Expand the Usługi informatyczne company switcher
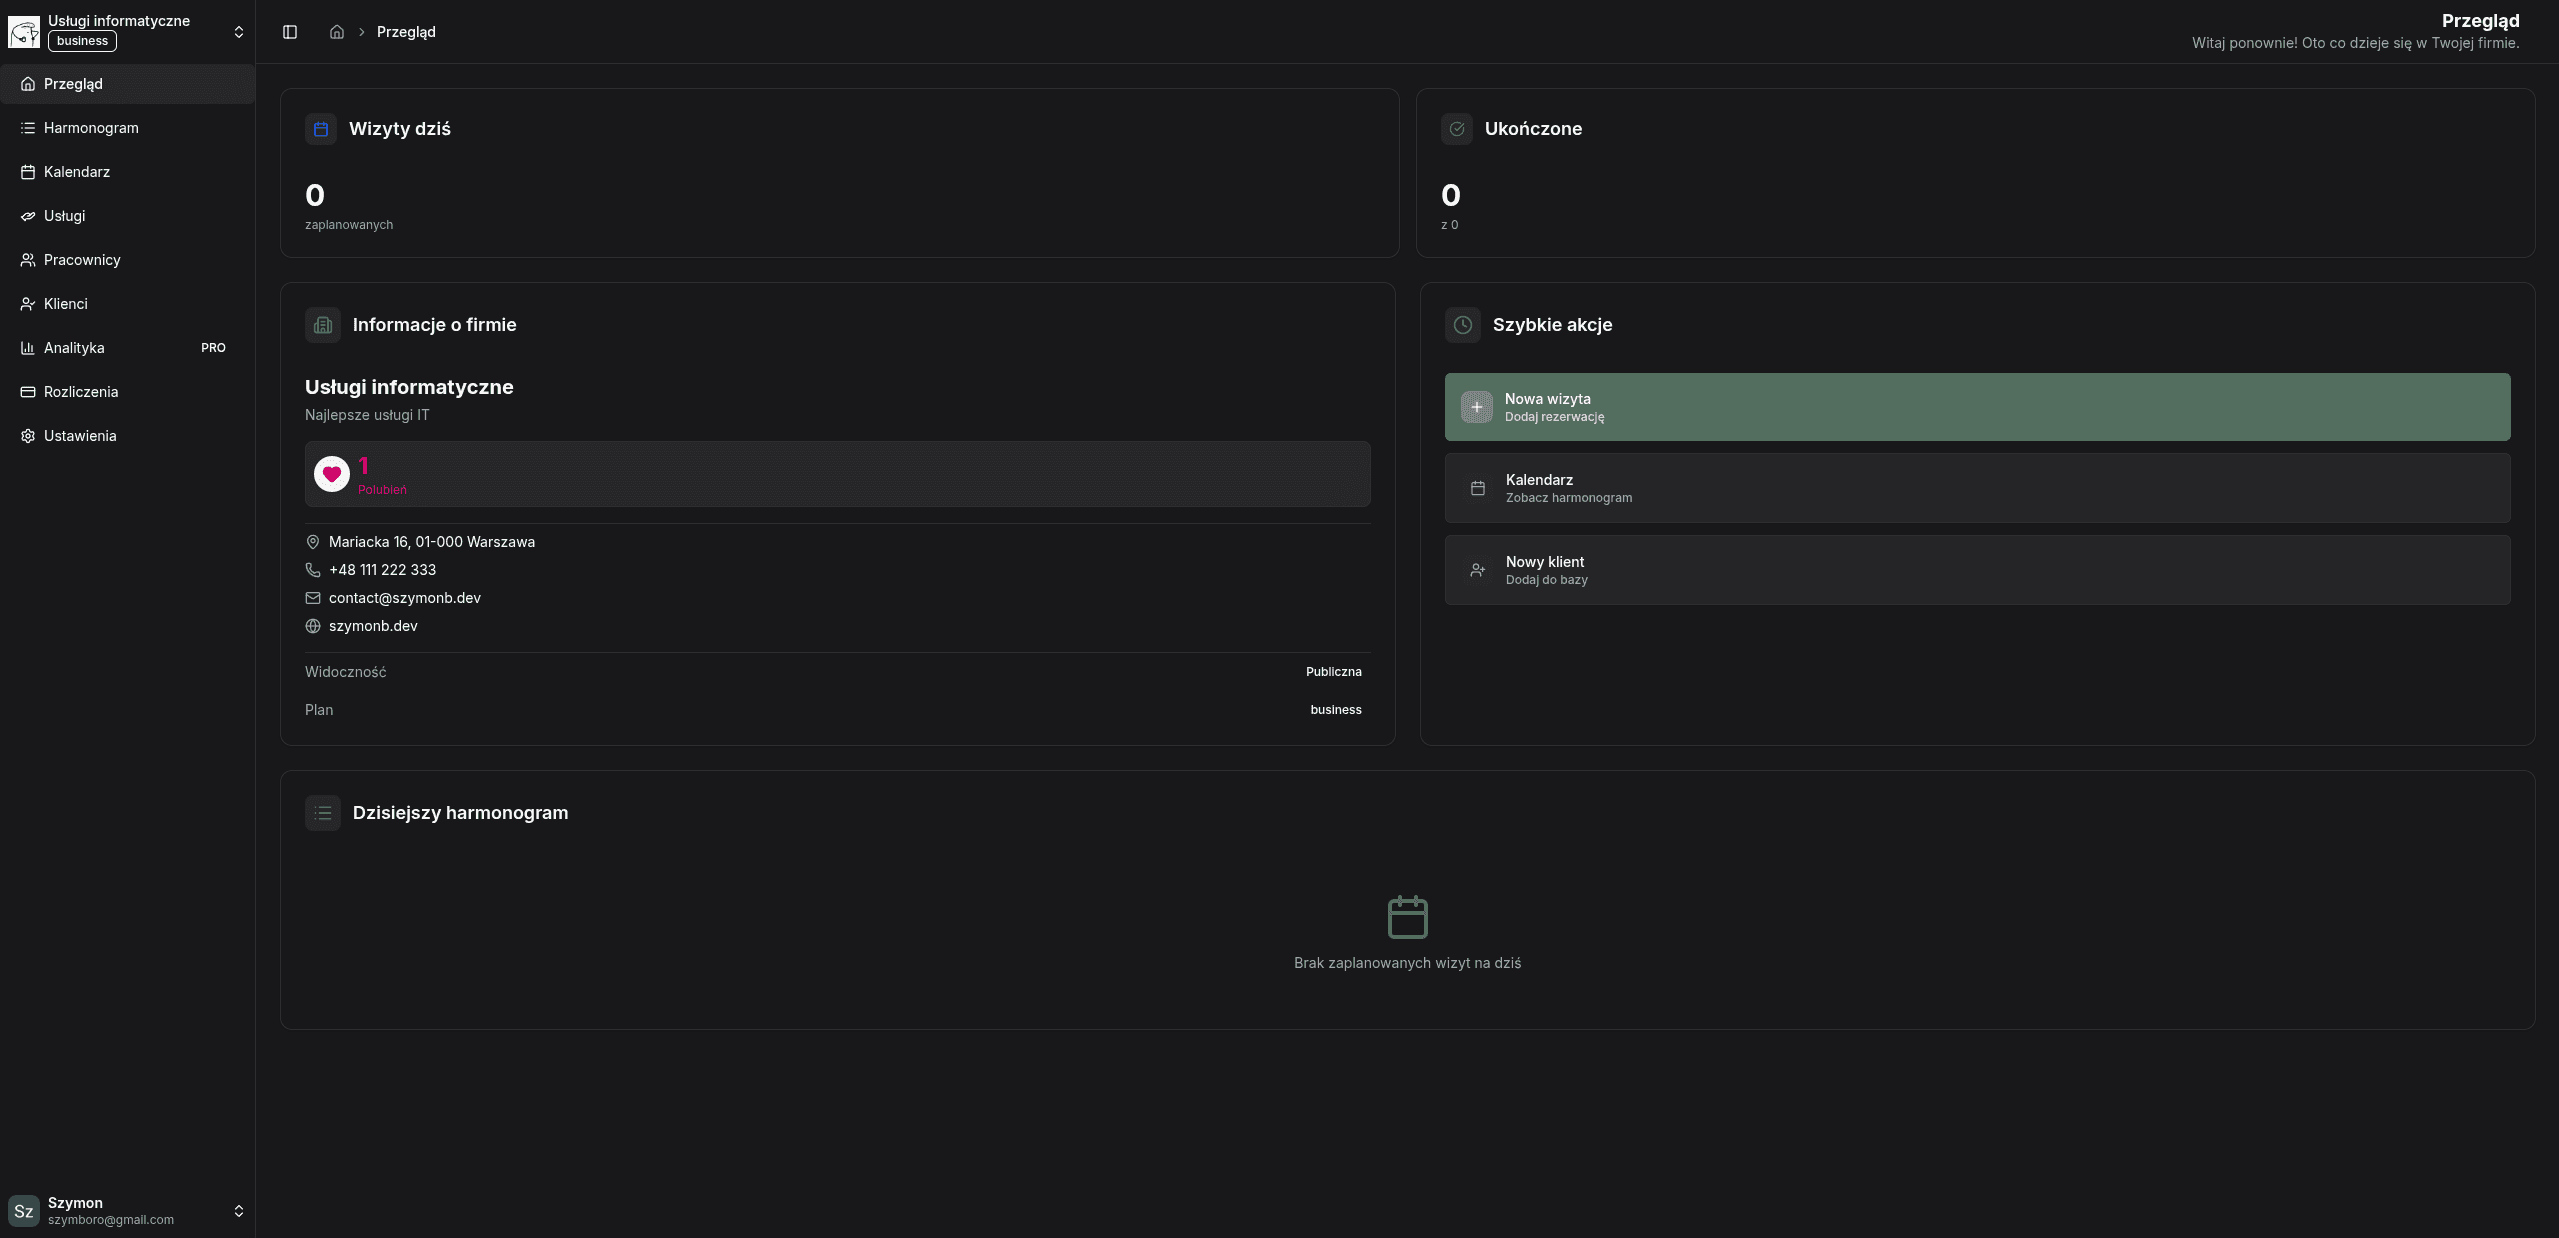The image size is (2559, 1238). 127,31
